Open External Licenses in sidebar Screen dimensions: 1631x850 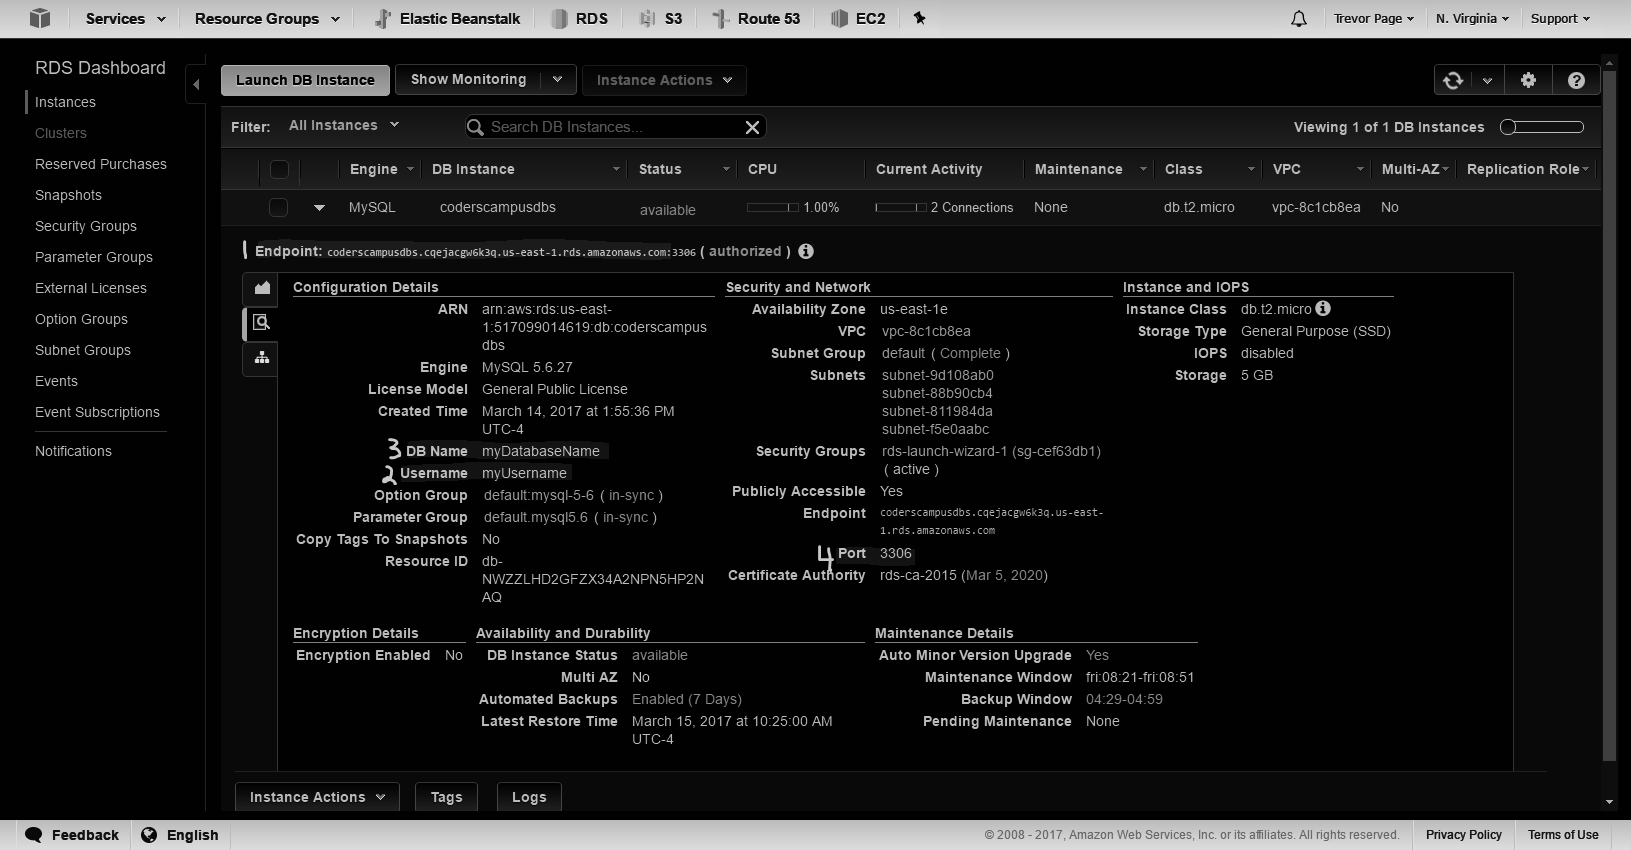[91, 288]
